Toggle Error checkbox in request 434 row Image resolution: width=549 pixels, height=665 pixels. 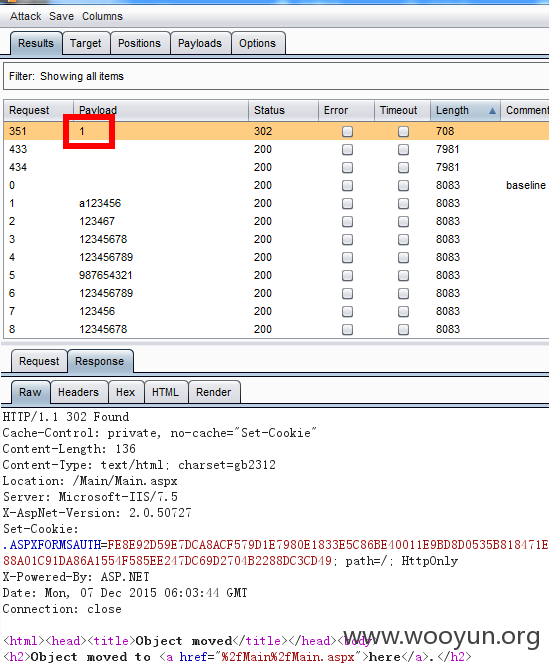(347, 168)
